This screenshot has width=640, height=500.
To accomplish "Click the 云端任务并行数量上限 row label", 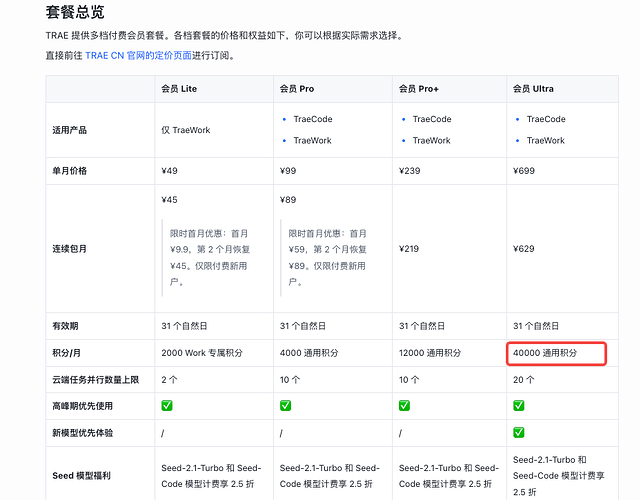I will coord(96,380).
